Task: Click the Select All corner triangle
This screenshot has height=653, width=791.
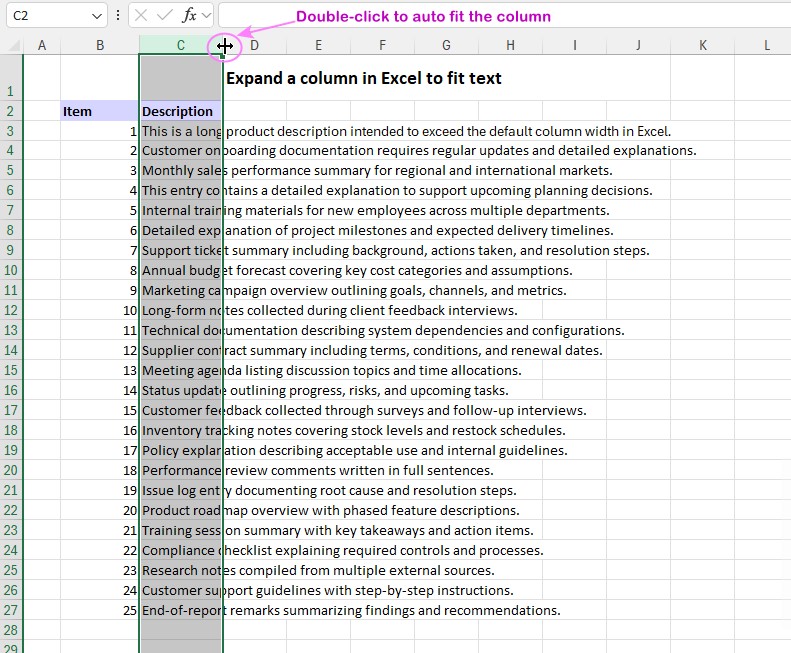Action: click(14, 45)
